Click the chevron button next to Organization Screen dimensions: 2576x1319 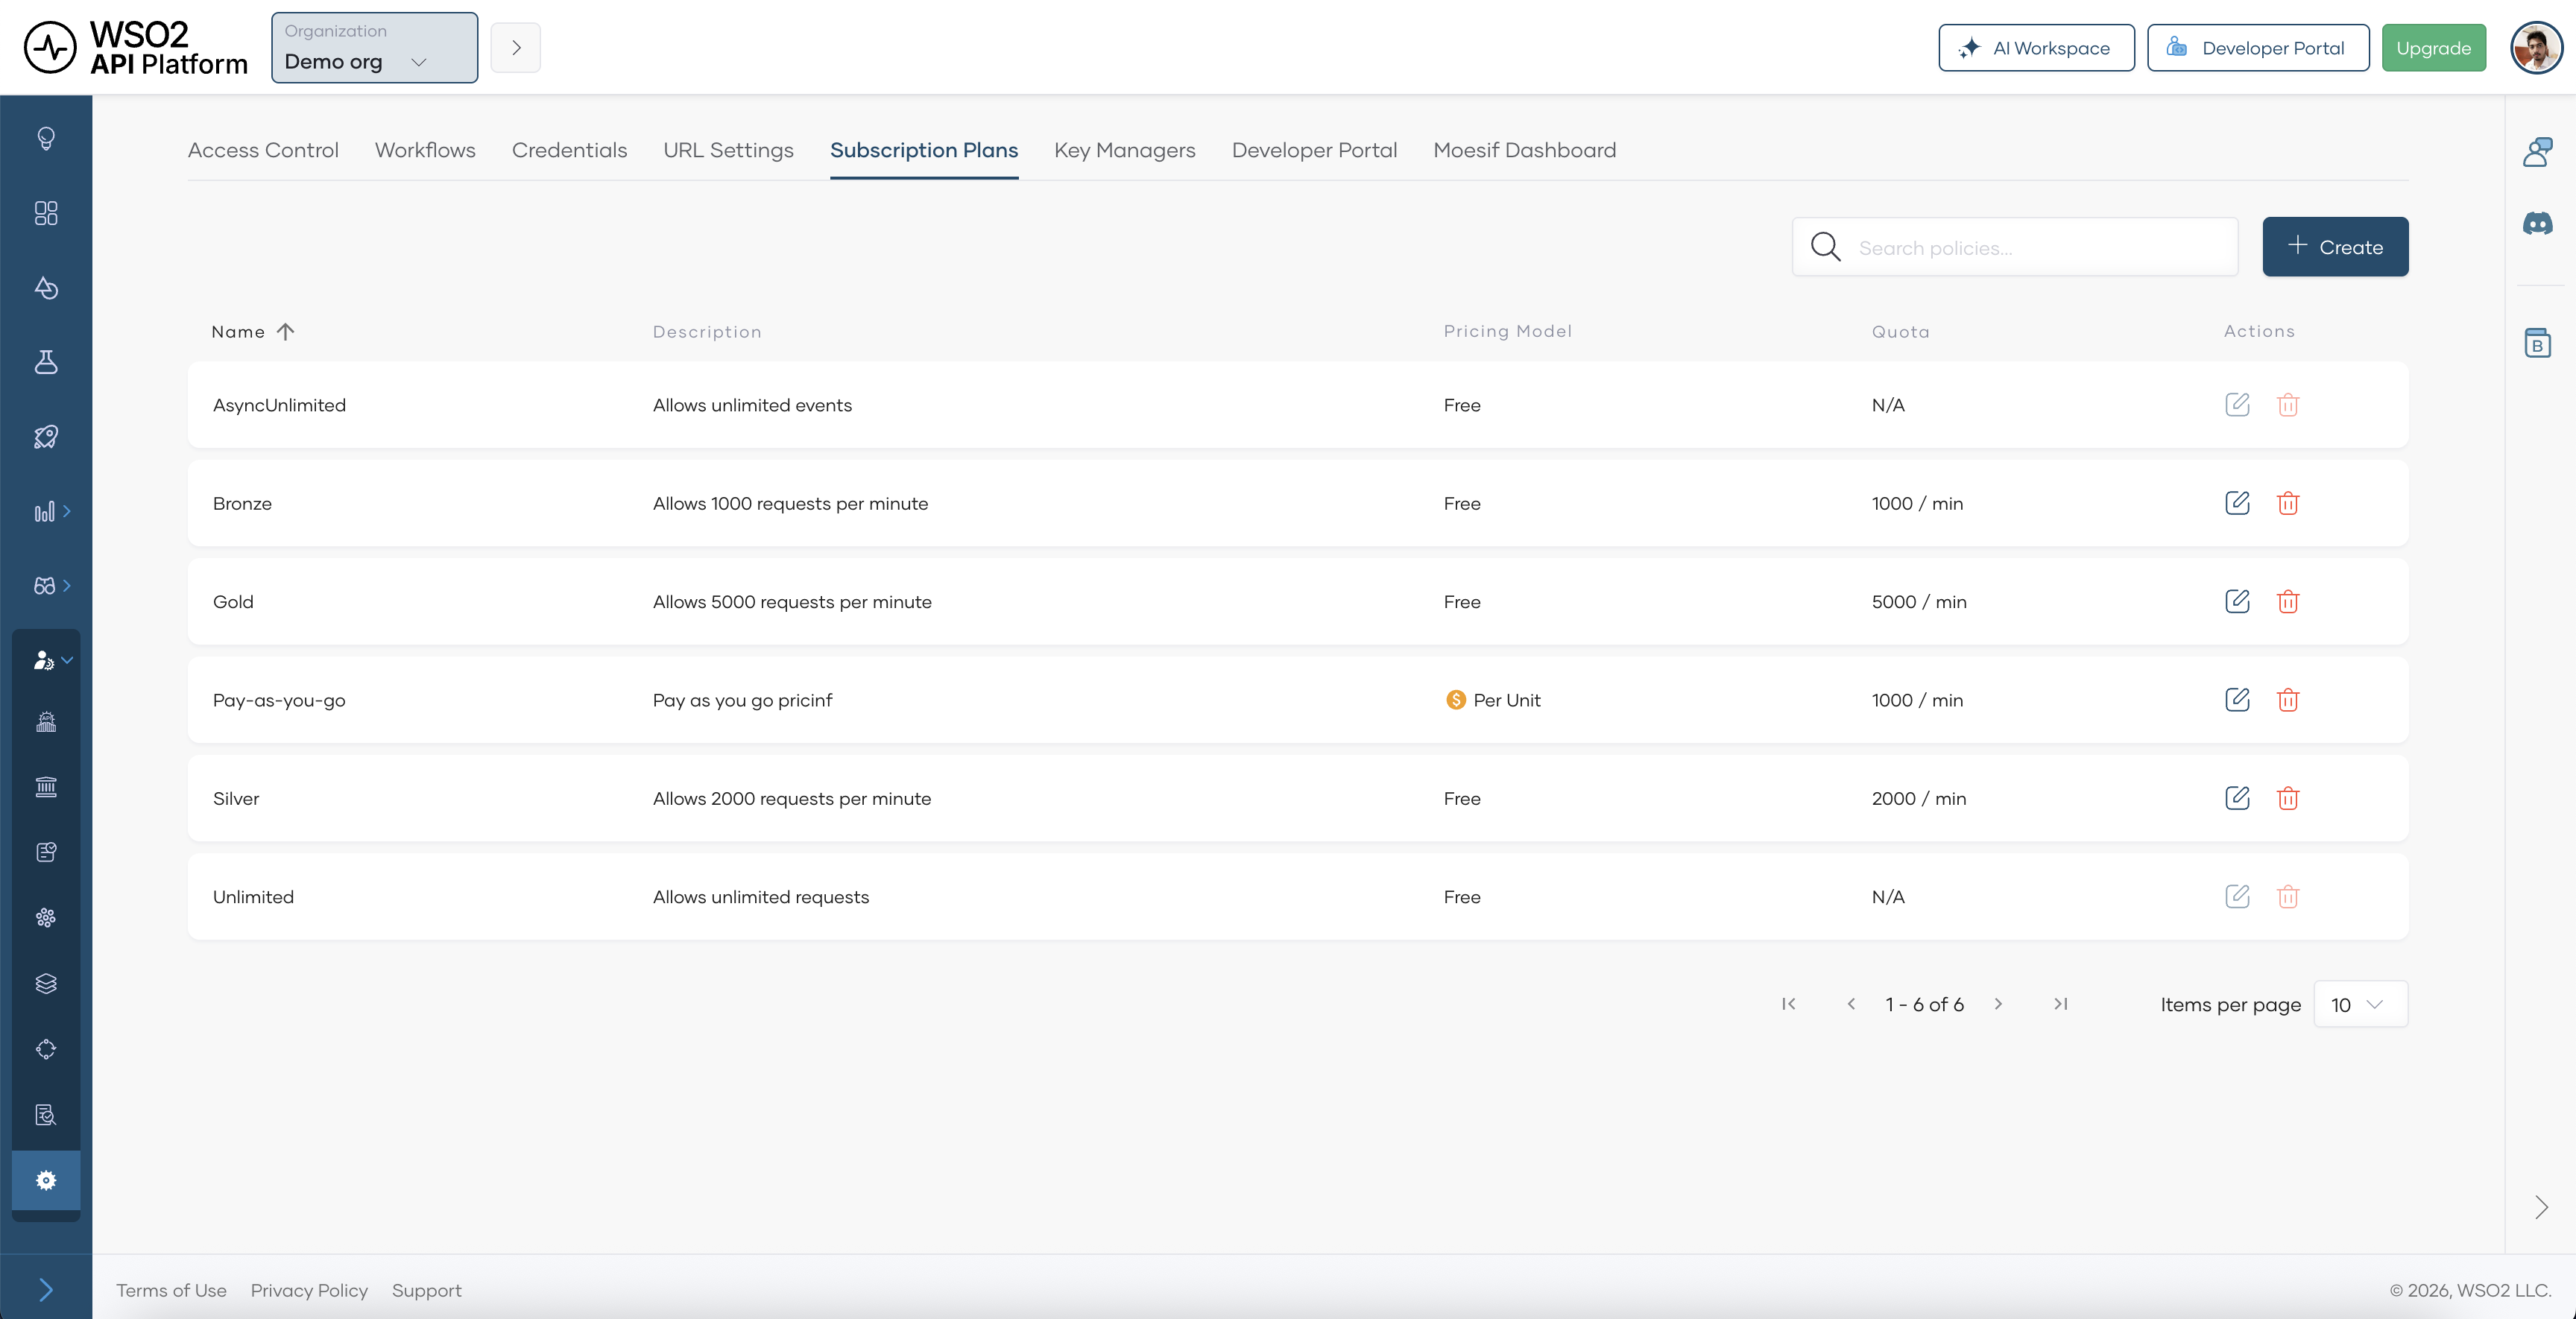[516, 48]
